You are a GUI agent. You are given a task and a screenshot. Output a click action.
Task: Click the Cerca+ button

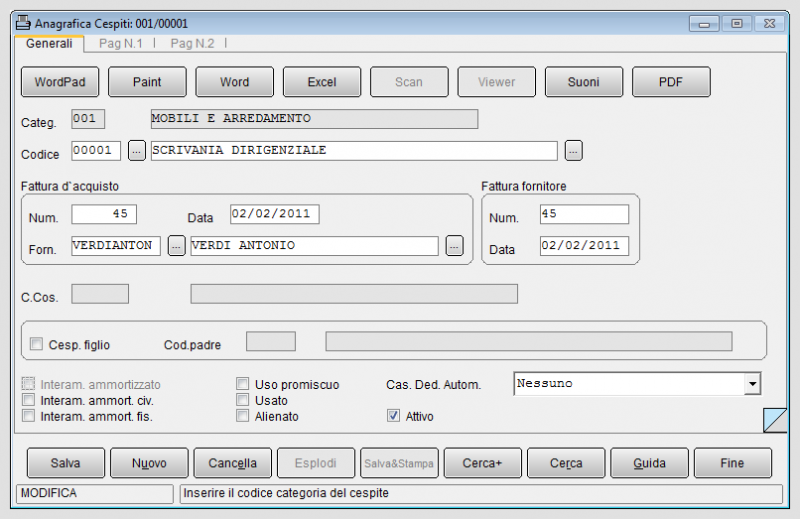(483, 463)
